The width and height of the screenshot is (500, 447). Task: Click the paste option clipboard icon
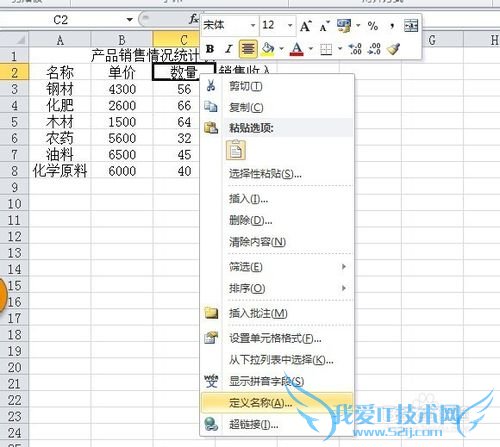(236, 150)
